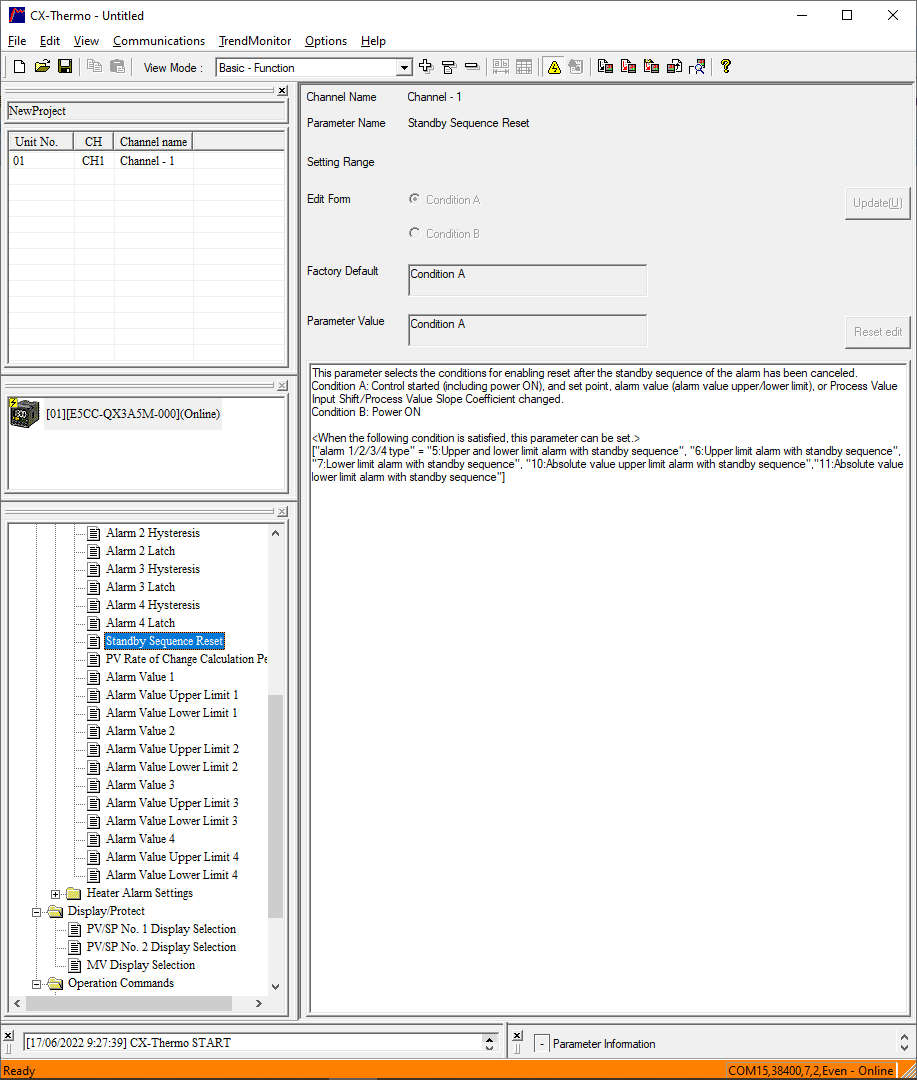
Task: Click parameter tree vertical scrollbar thumb
Action: pos(275,806)
